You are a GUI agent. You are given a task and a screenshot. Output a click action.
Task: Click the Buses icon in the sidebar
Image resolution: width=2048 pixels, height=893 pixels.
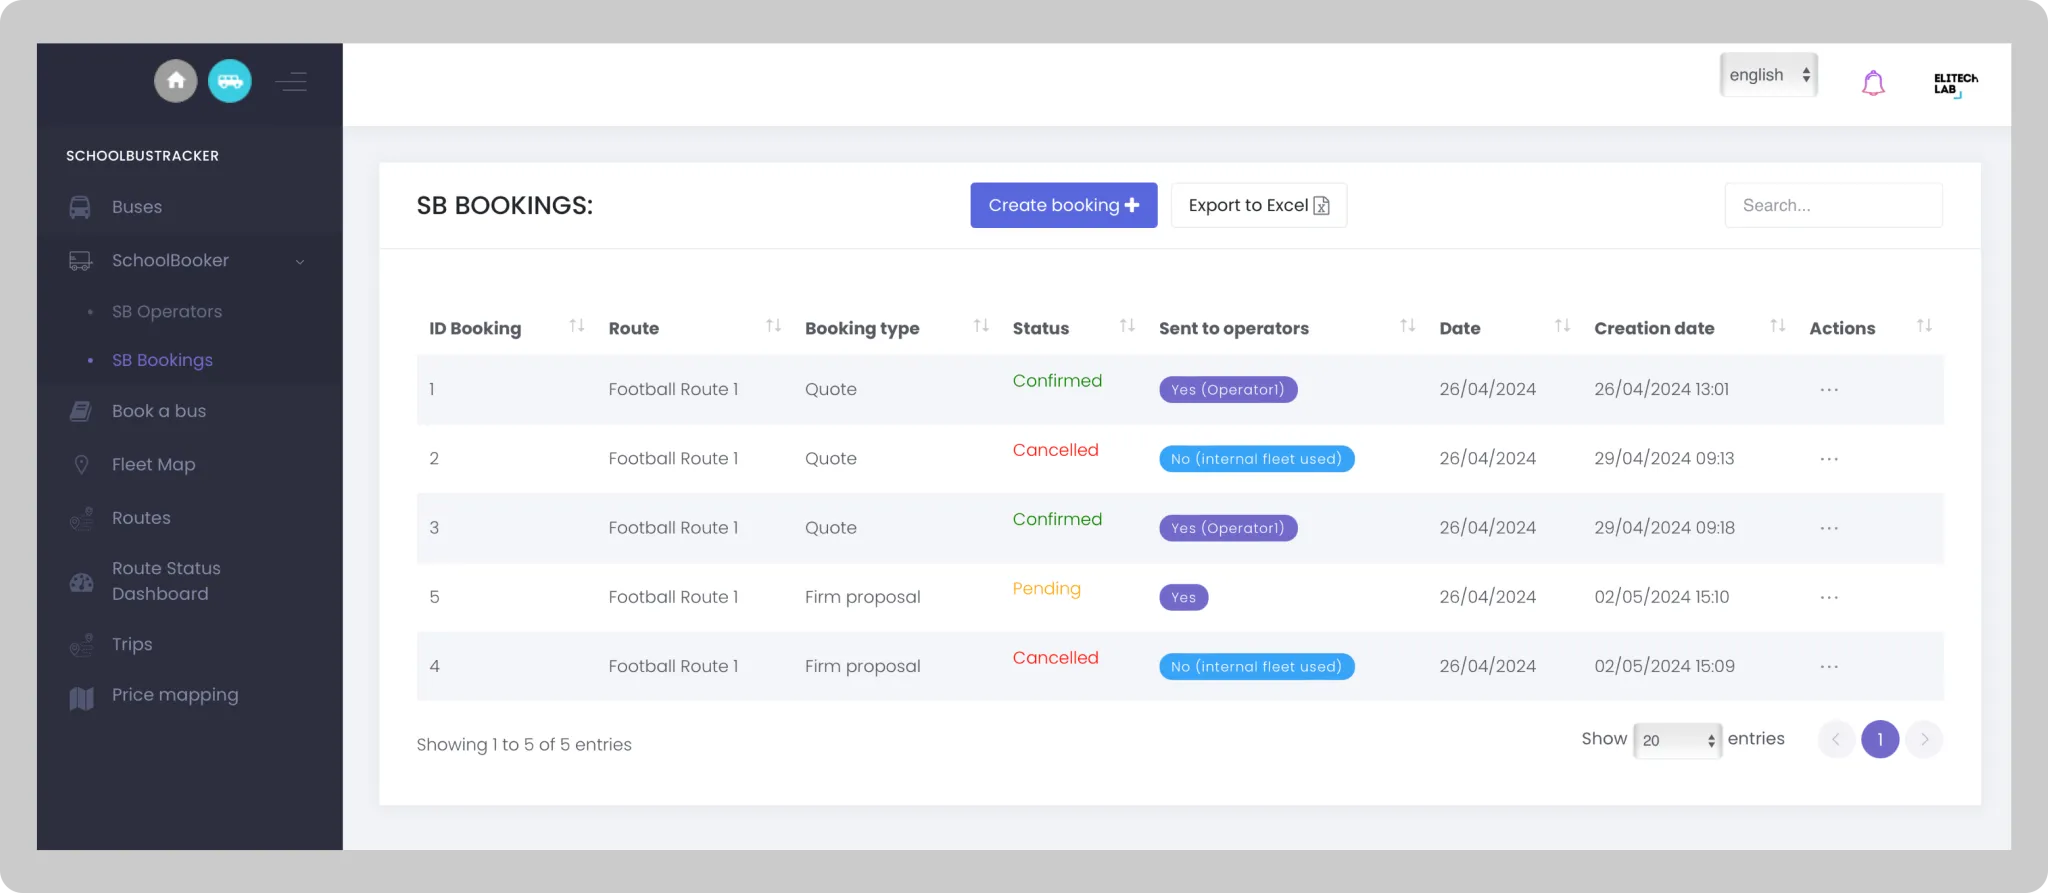point(80,207)
